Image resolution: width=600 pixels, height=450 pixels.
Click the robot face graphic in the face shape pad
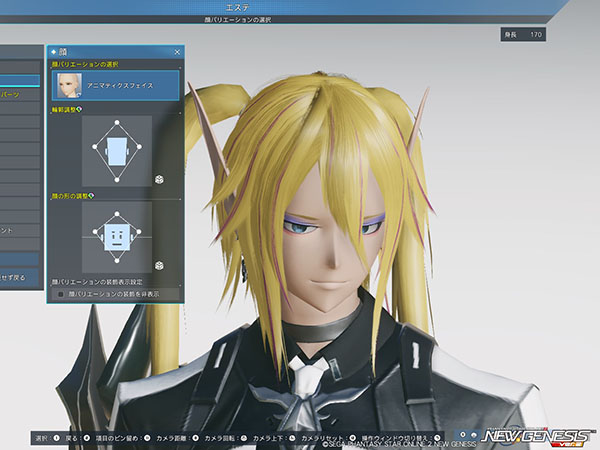pyautogui.click(x=117, y=237)
